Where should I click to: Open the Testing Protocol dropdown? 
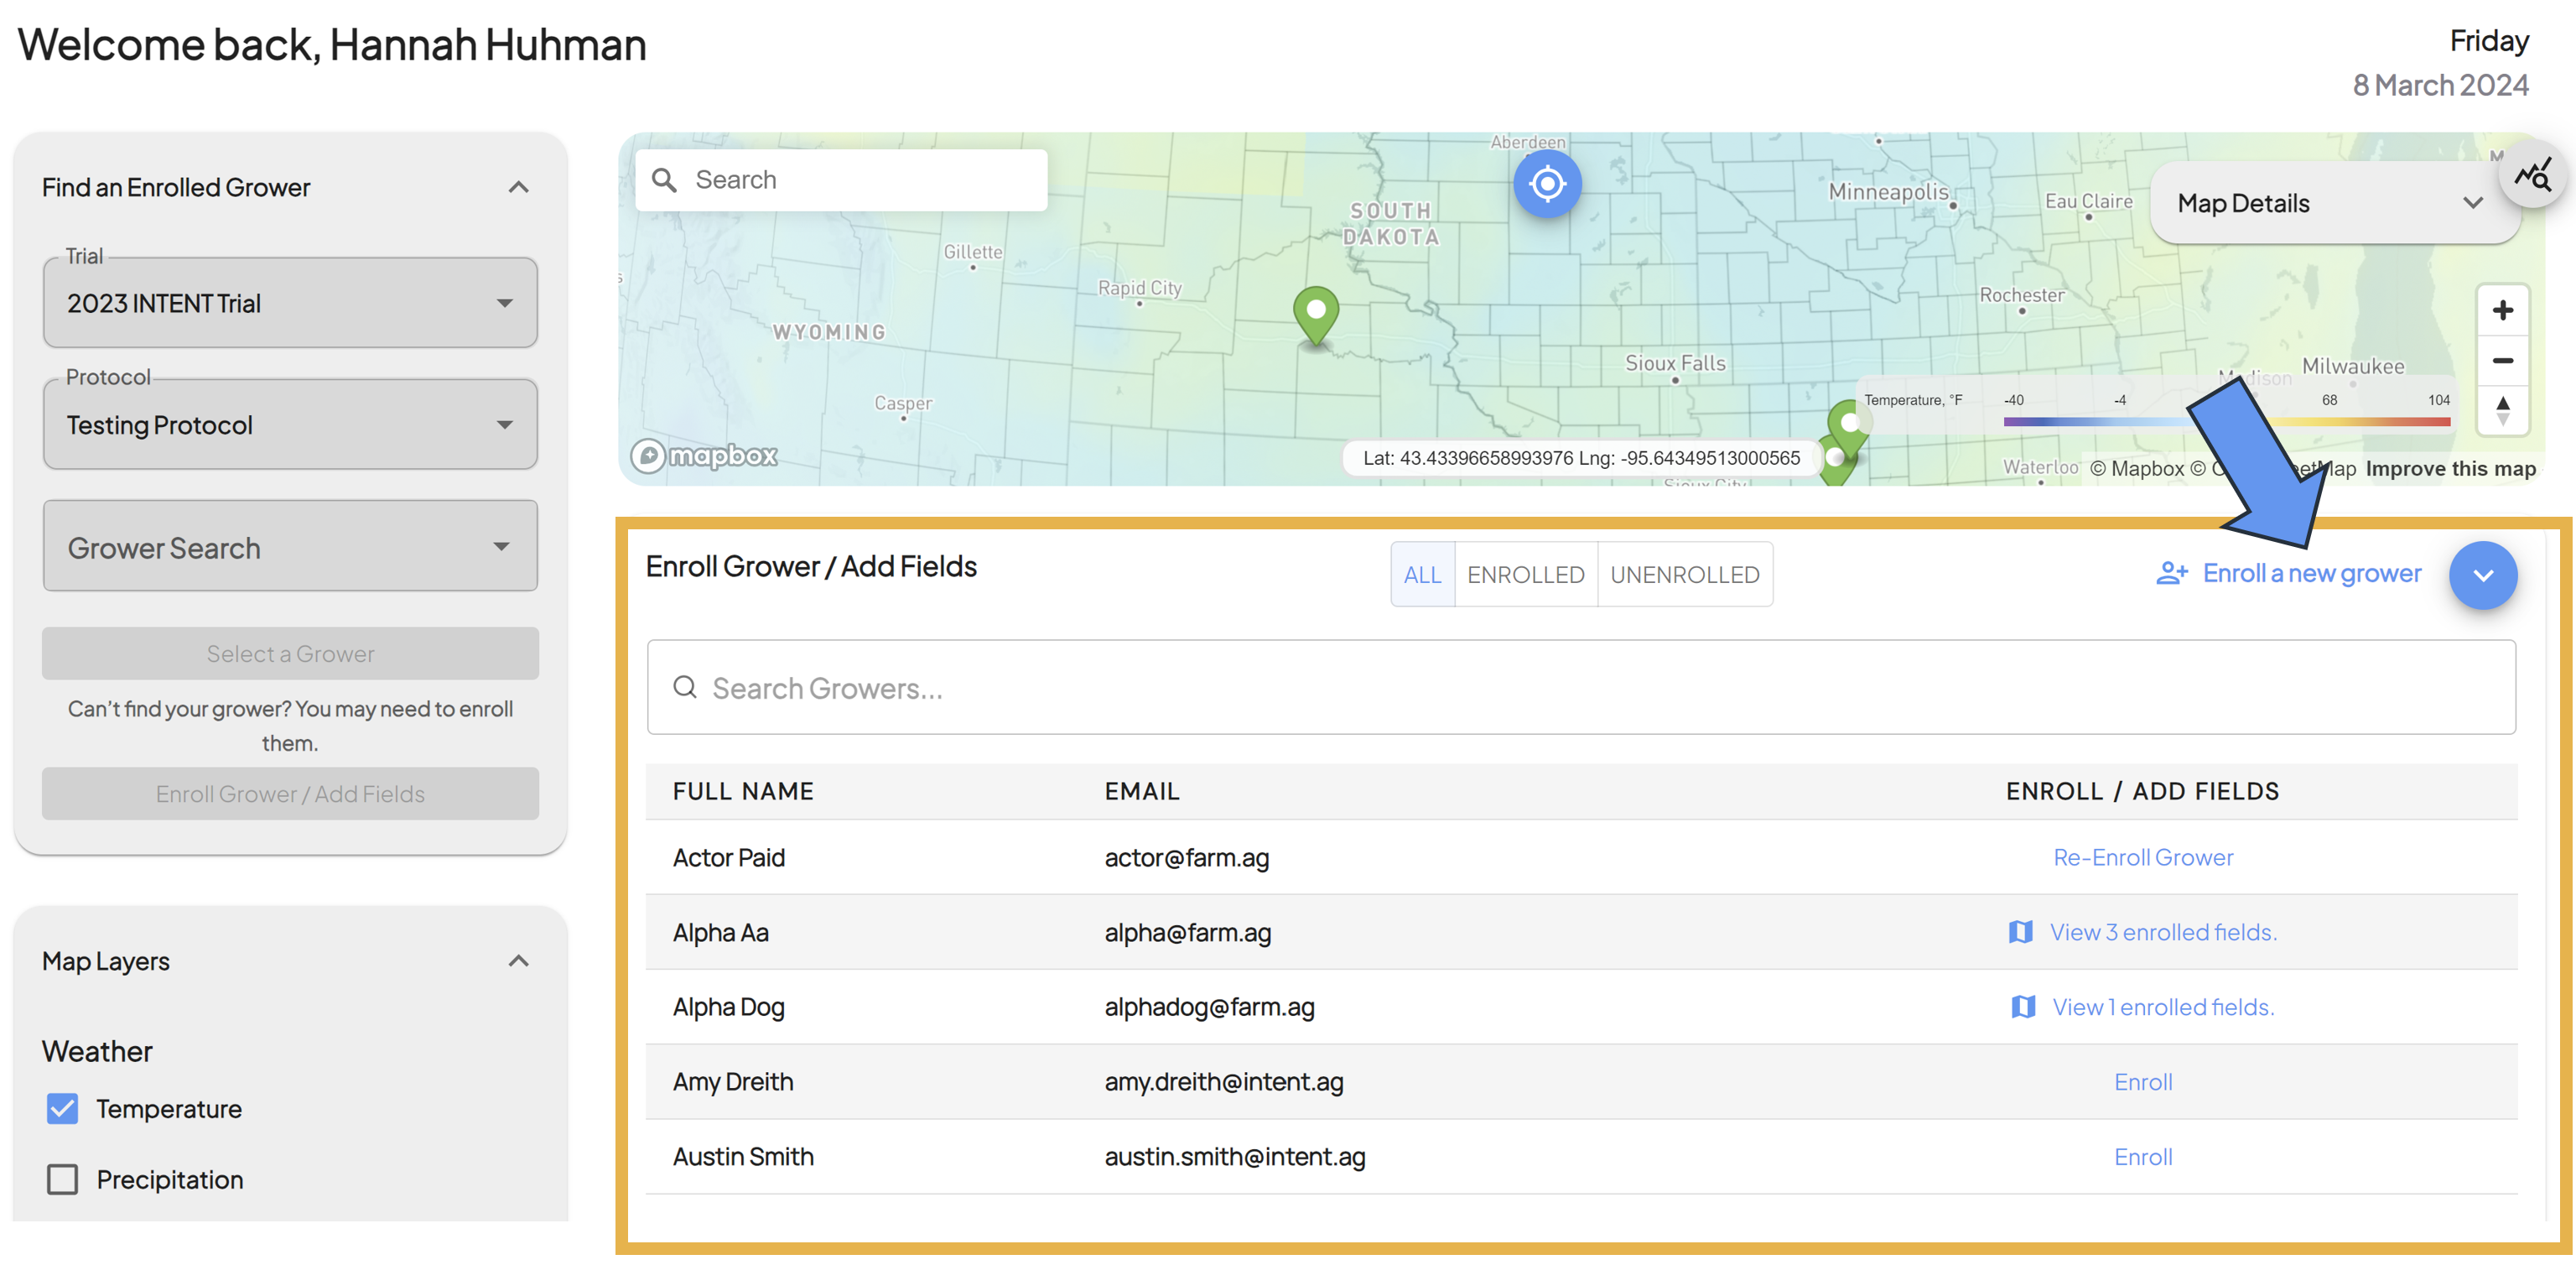290,425
